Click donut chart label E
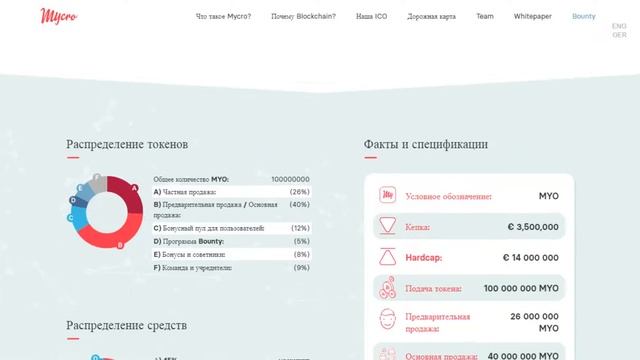Viewport: 640px width, 360px height. click(80, 188)
